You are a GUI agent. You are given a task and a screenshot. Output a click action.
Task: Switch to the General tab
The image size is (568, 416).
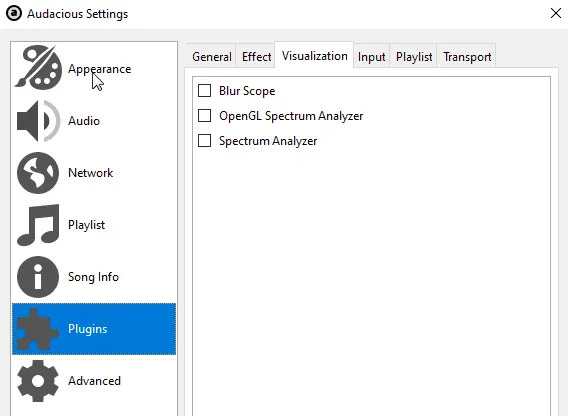(212, 57)
